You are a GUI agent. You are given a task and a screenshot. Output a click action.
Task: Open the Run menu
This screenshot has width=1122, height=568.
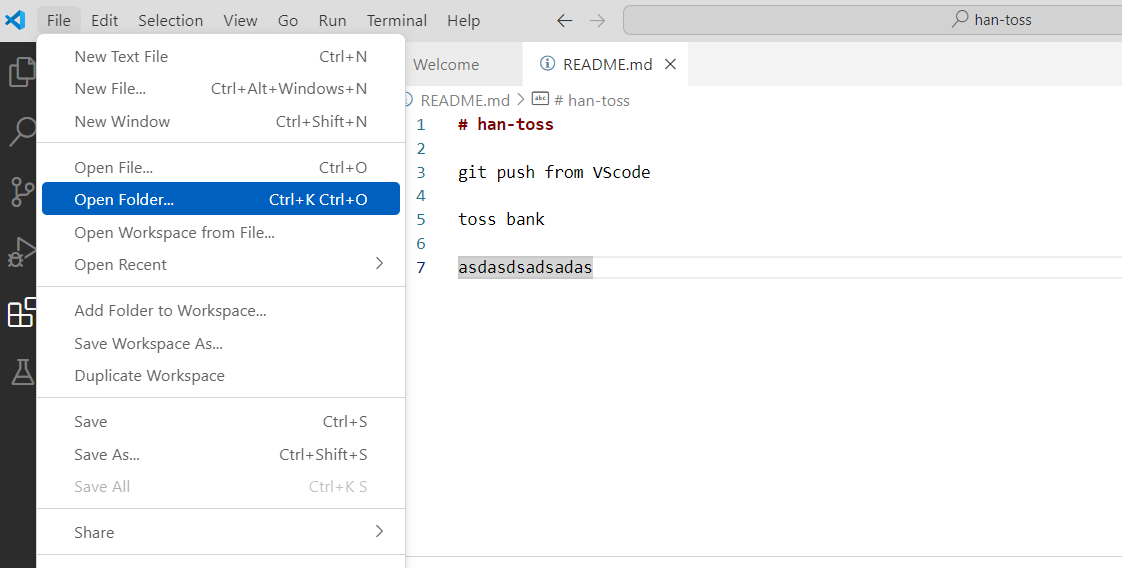point(333,21)
